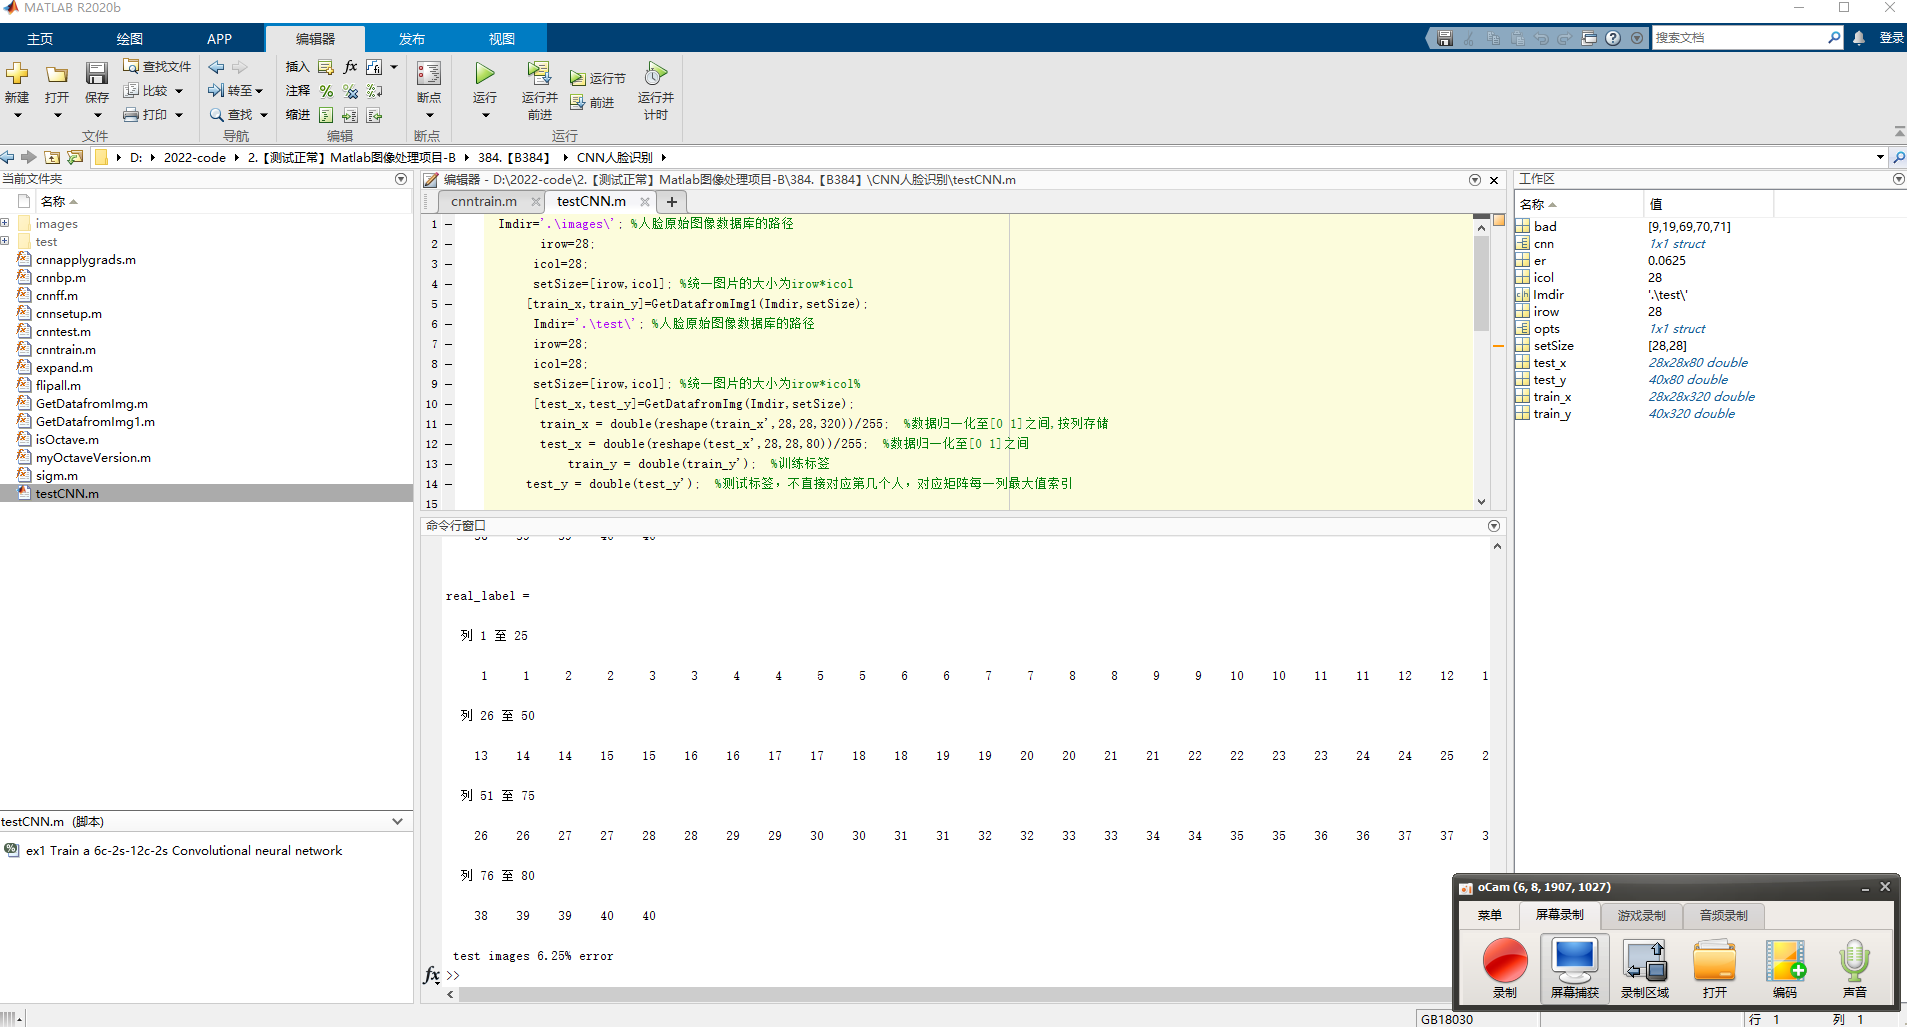Click the notification bell icon
The image size is (1907, 1027).
1859,38
